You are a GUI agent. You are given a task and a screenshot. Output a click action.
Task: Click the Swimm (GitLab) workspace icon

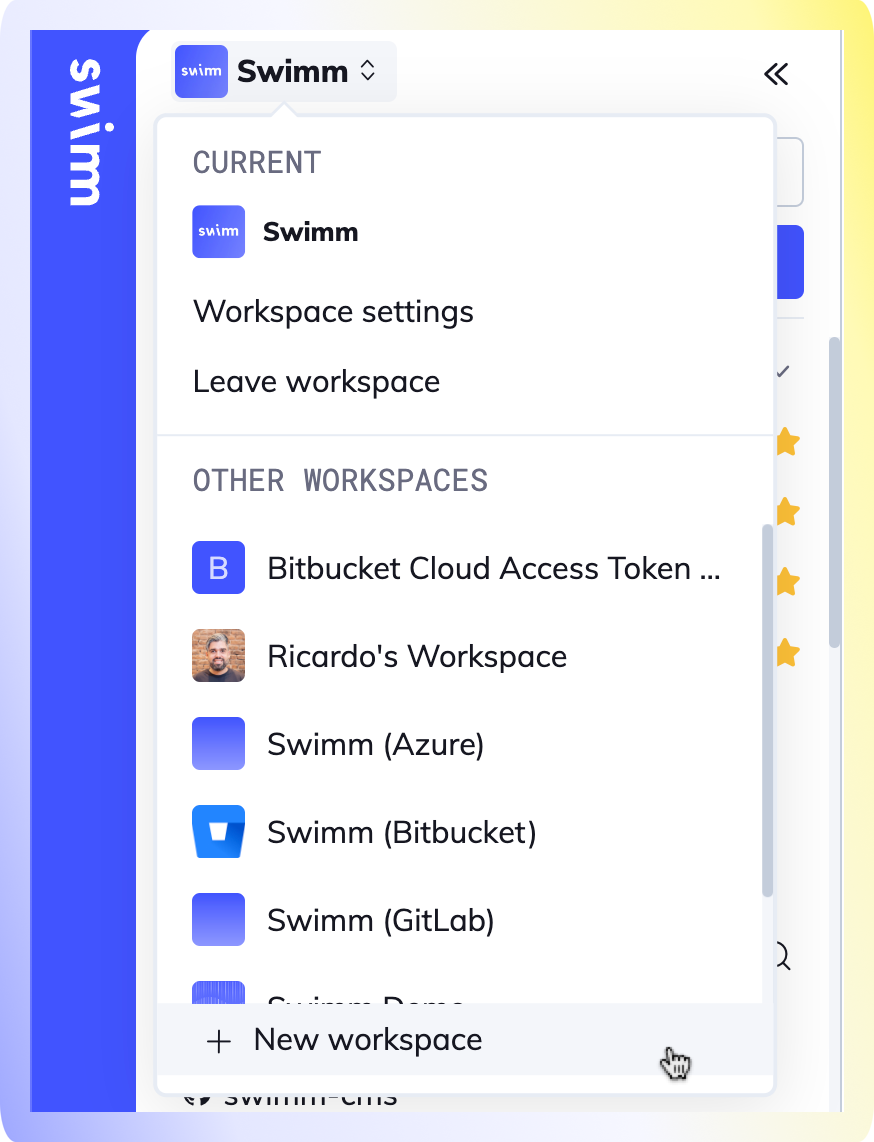tap(218, 921)
